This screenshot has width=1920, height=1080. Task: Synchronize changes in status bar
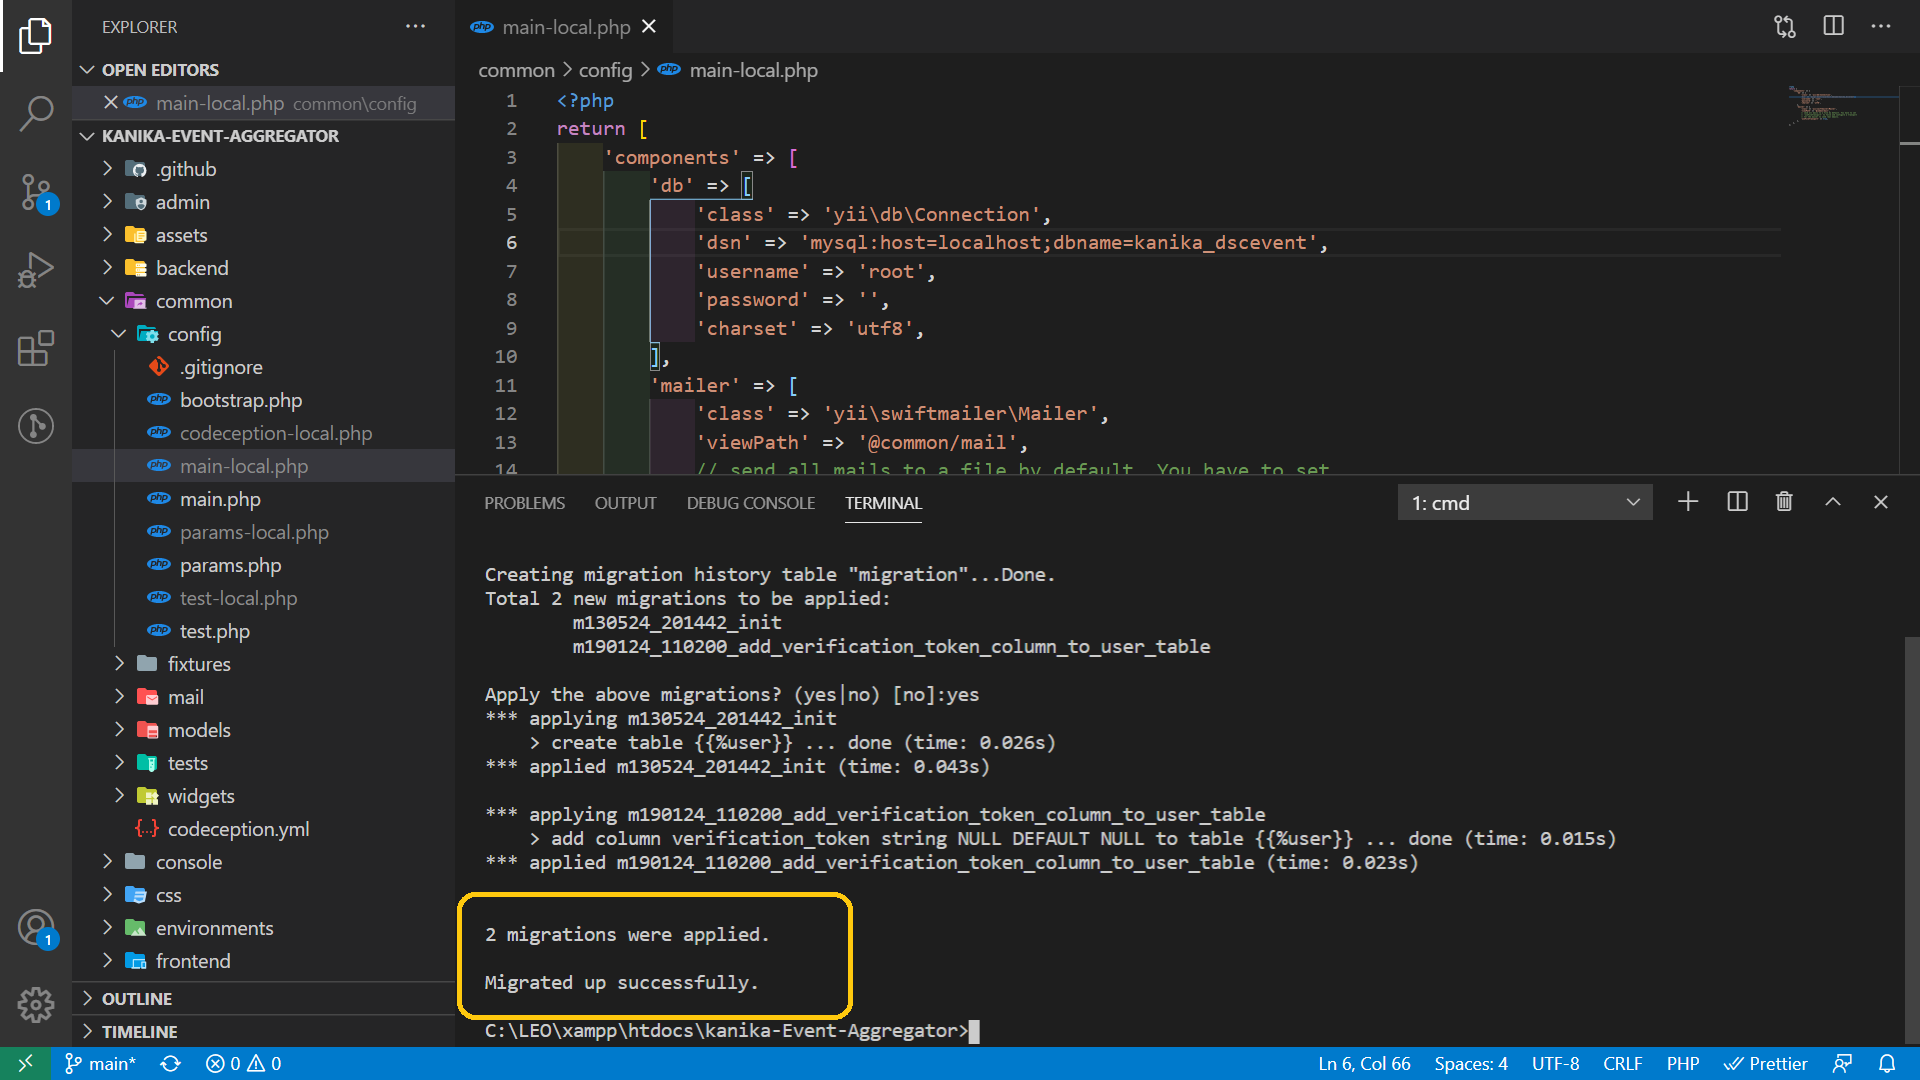171,1064
